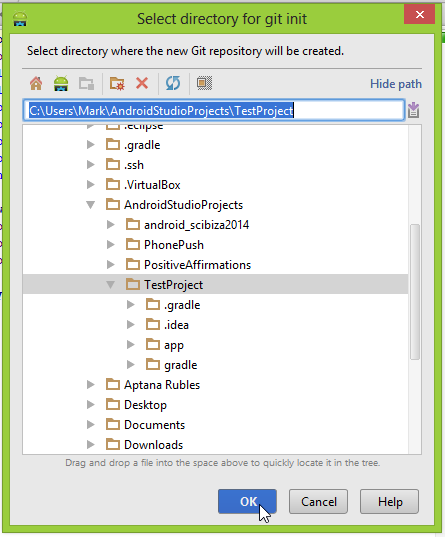445x537 pixels.
Task: Click into the directory path text field
Action: coord(214,110)
